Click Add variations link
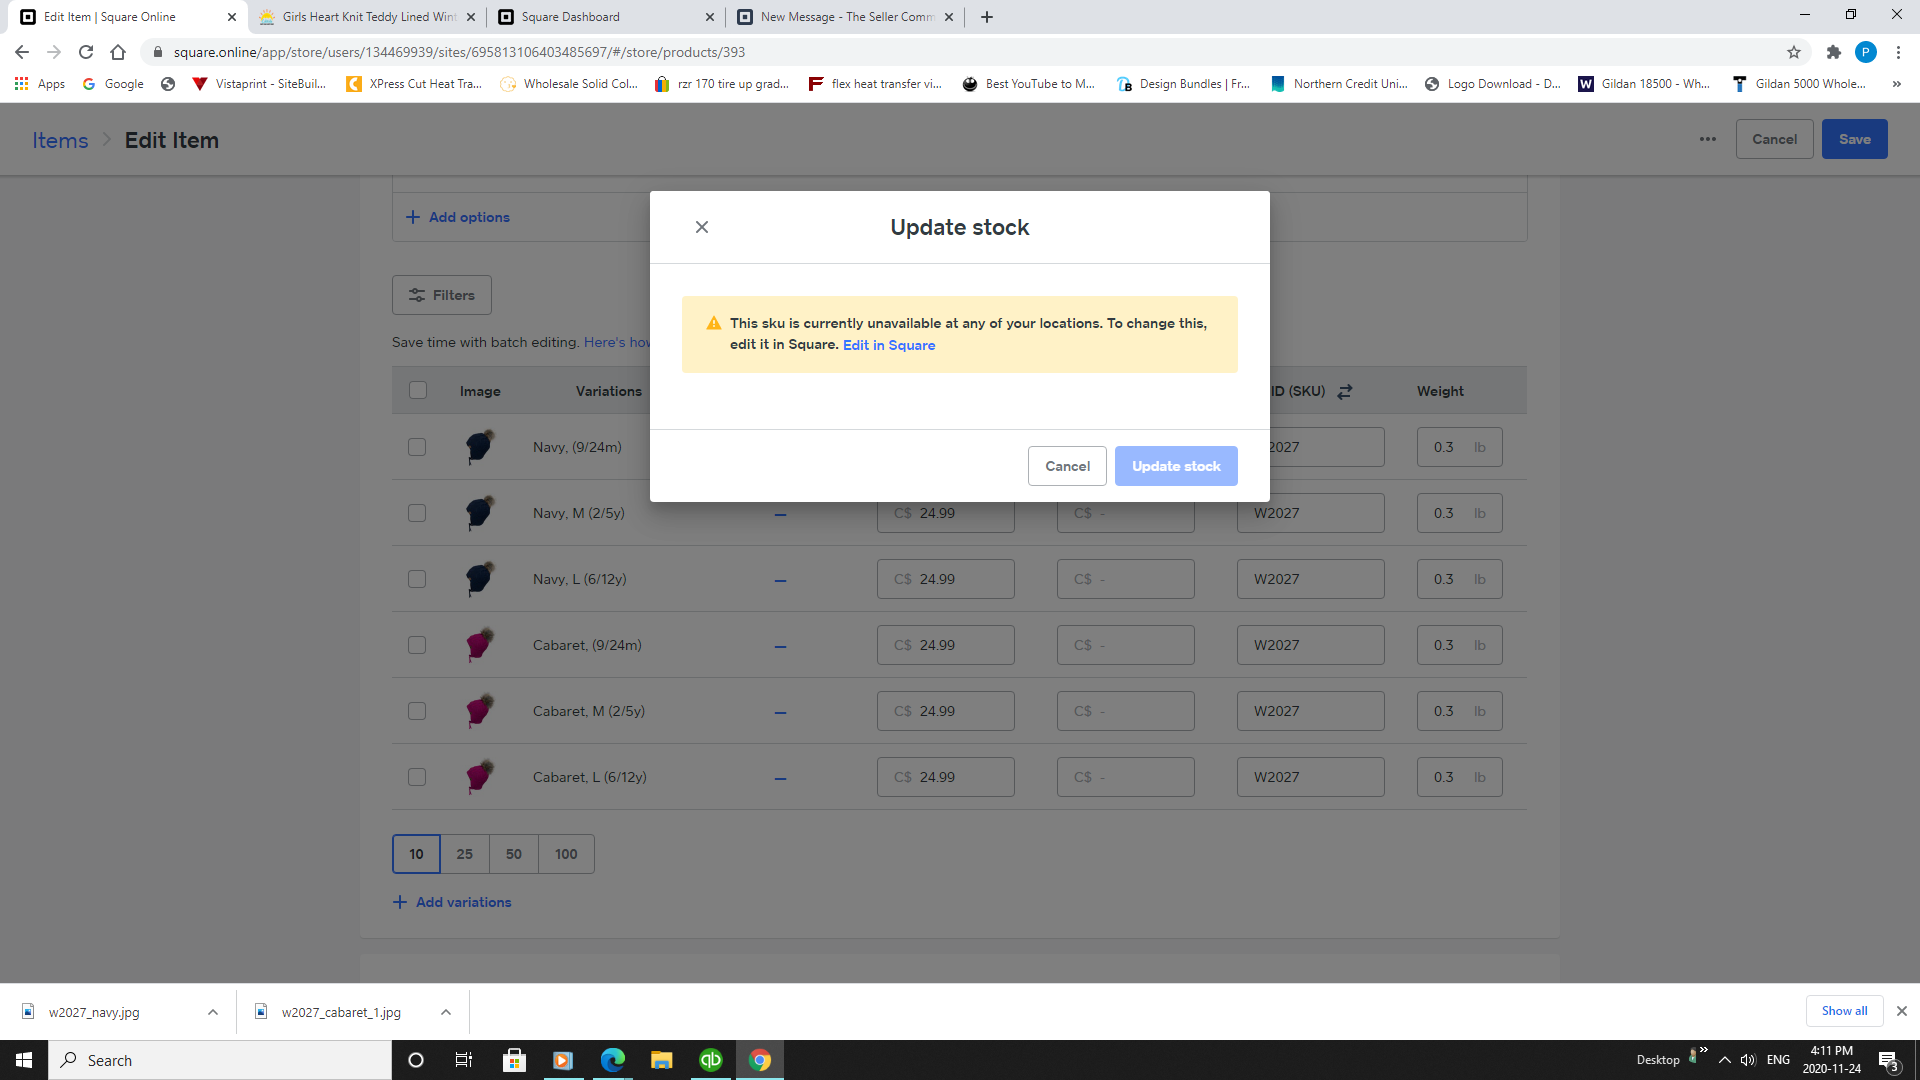This screenshot has width=1920, height=1080. (x=453, y=902)
